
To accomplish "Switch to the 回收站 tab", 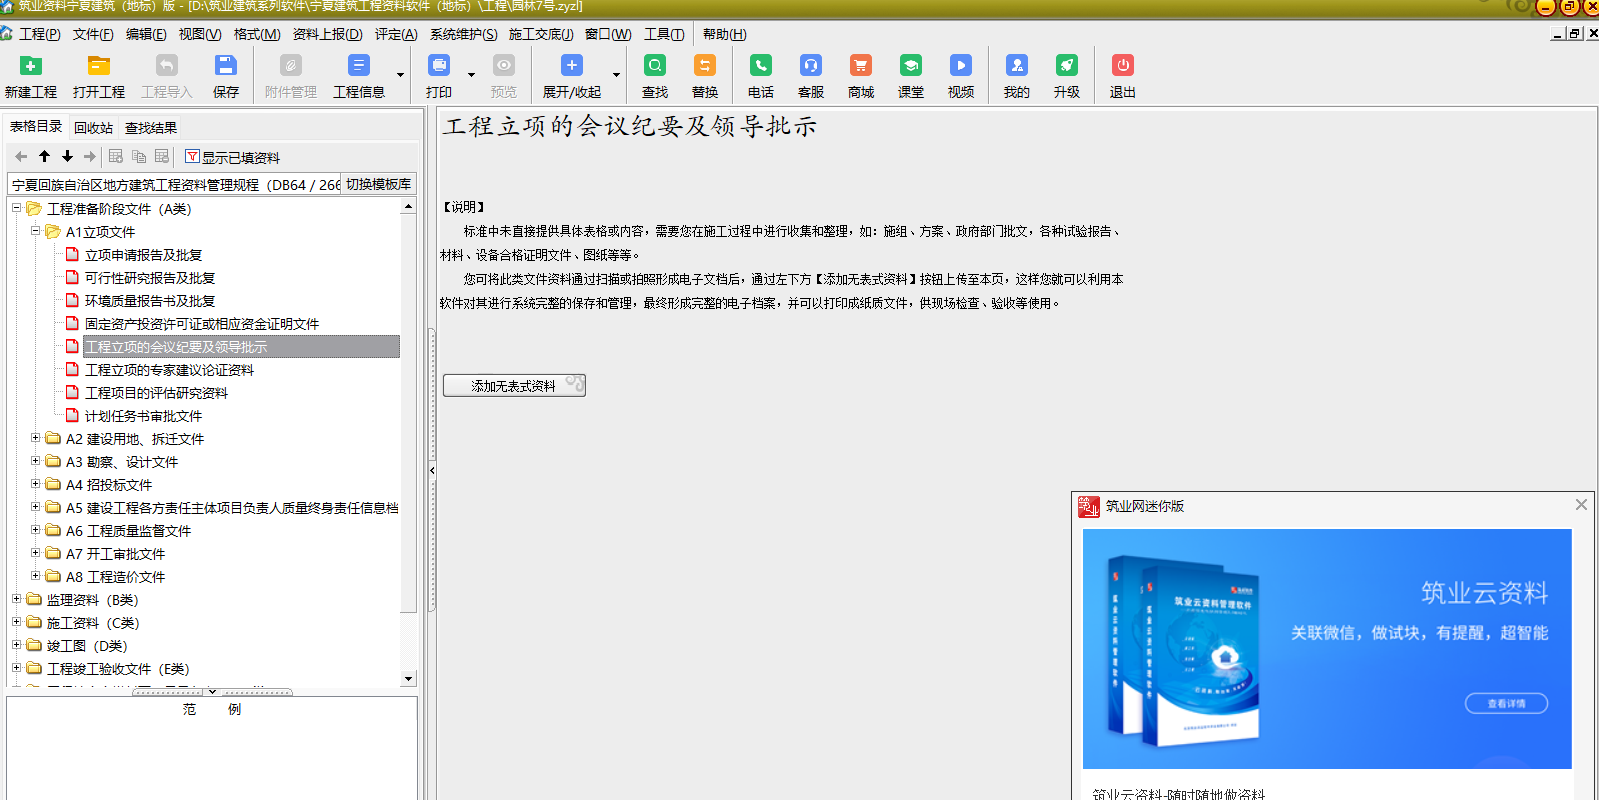I will click(x=93, y=128).
